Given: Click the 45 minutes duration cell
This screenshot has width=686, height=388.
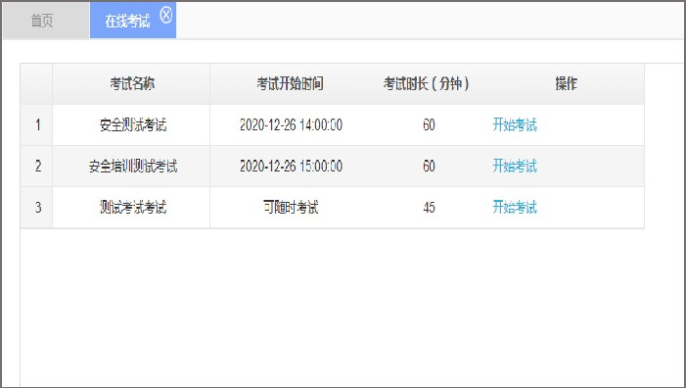Looking at the screenshot, I should 429,207.
